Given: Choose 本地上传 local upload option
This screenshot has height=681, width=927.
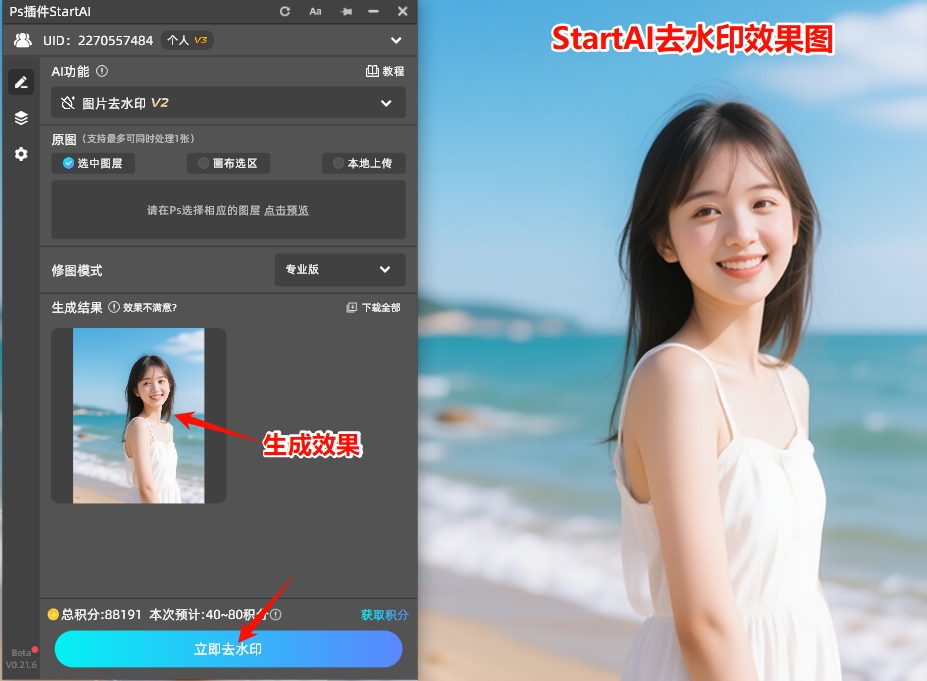Looking at the screenshot, I should pos(363,163).
